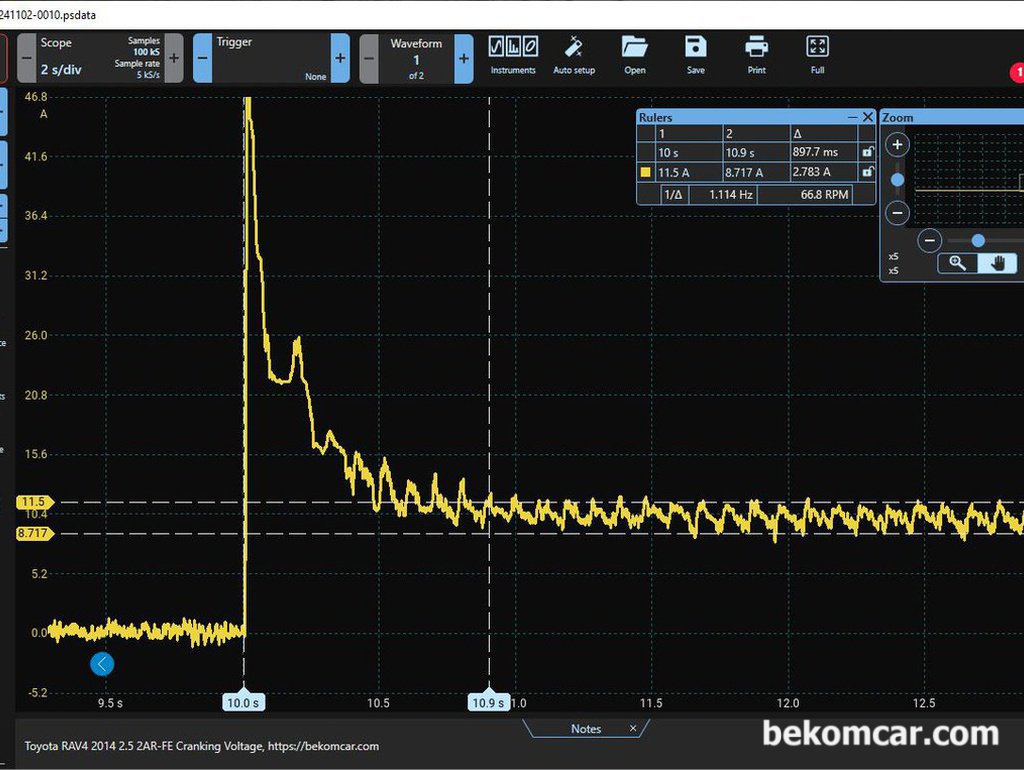Save the waveform file
The height and width of the screenshot is (770, 1024).
pyautogui.click(x=696, y=56)
